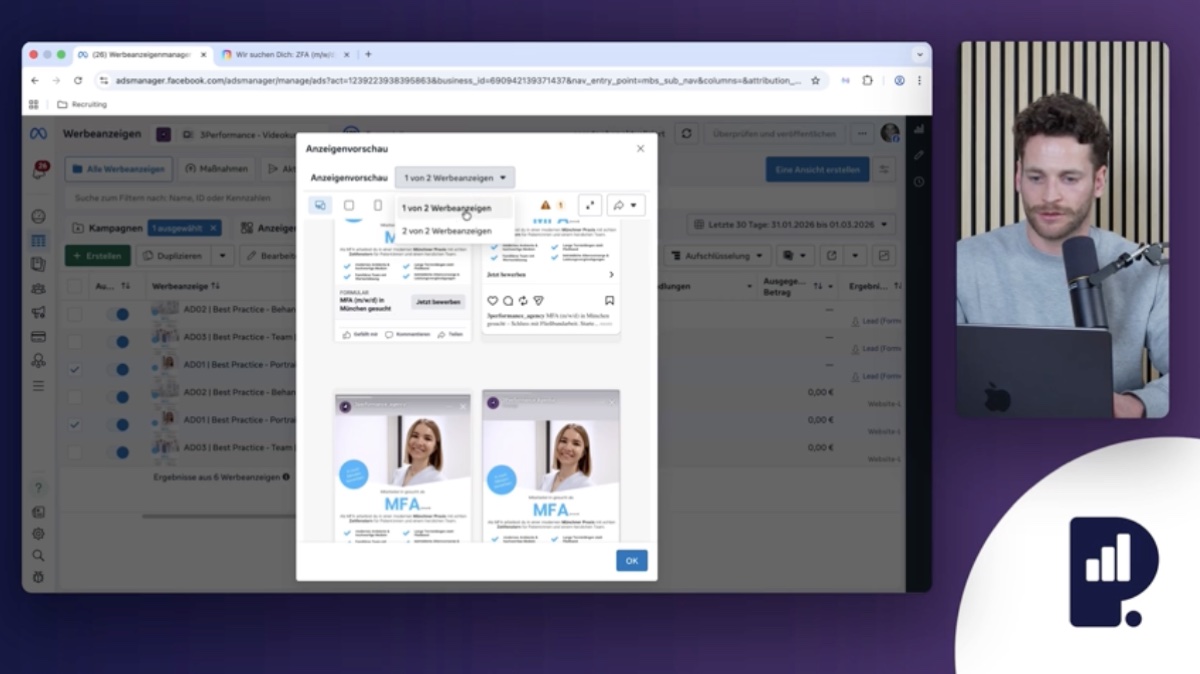Open the Meta logo home icon
Image resolution: width=1200 pixels, height=674 pixels.
tap(38, 134)
